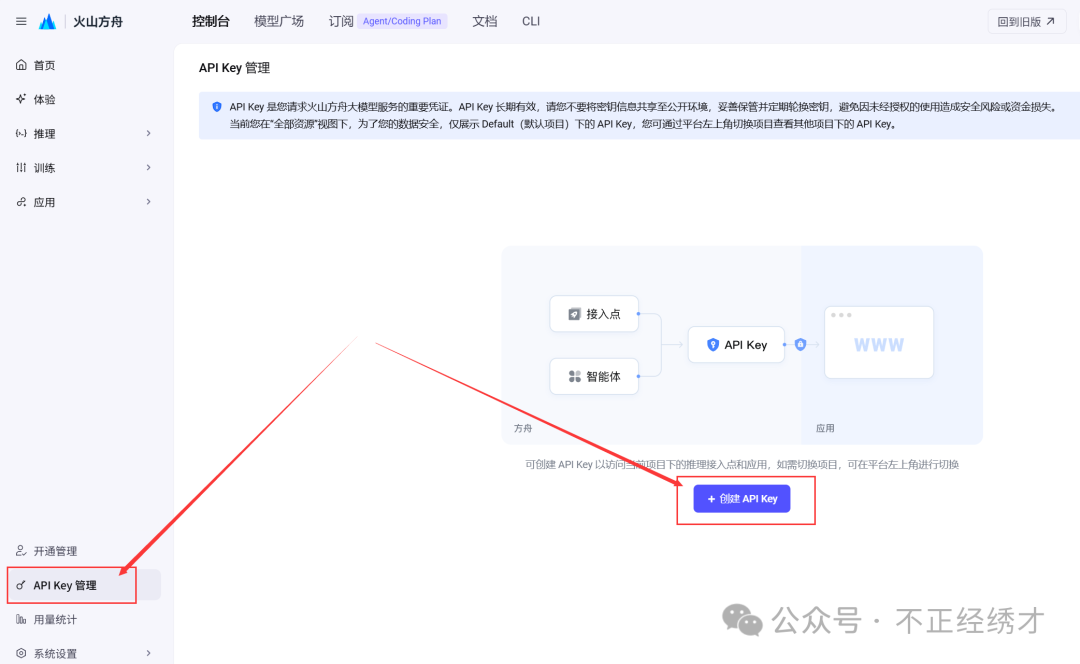Open the 订阅 tab
The image size is (1080, 664).
tap(341, 21)
